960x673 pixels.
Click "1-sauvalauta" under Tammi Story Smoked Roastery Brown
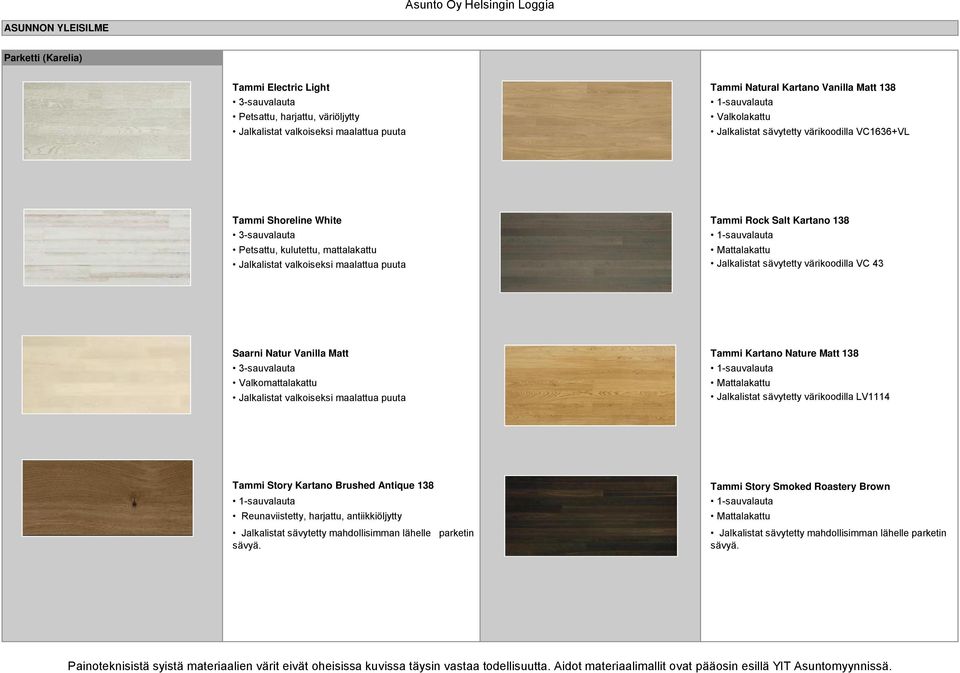pyautogui.click(x=741, y=502)
